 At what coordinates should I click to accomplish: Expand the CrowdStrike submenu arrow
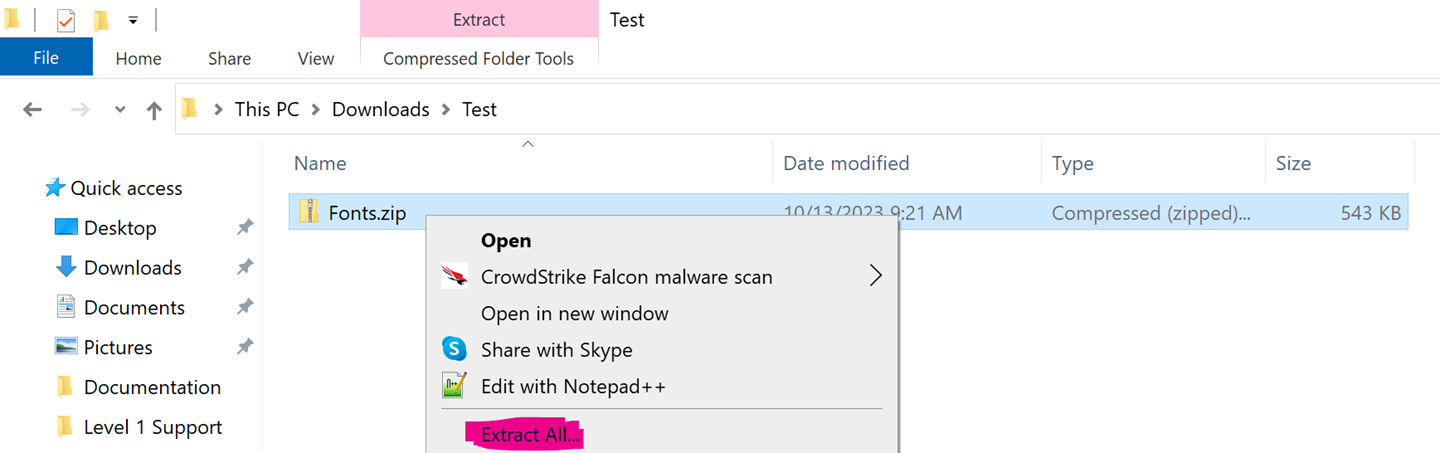pyautogui.click(x=875, y=276)
